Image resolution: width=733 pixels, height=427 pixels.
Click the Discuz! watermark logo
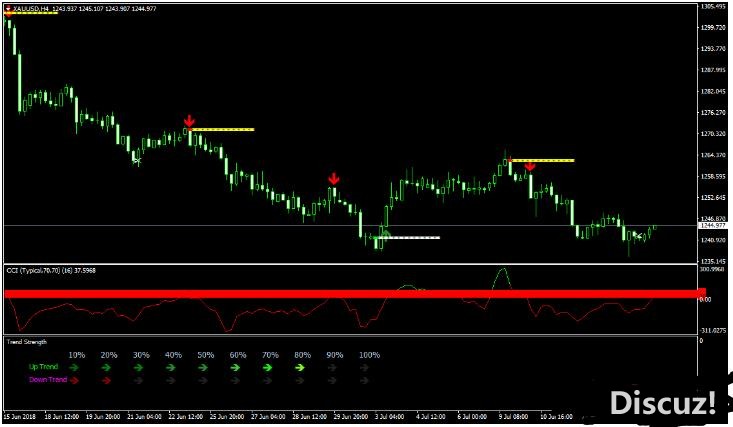click(663, 402)
